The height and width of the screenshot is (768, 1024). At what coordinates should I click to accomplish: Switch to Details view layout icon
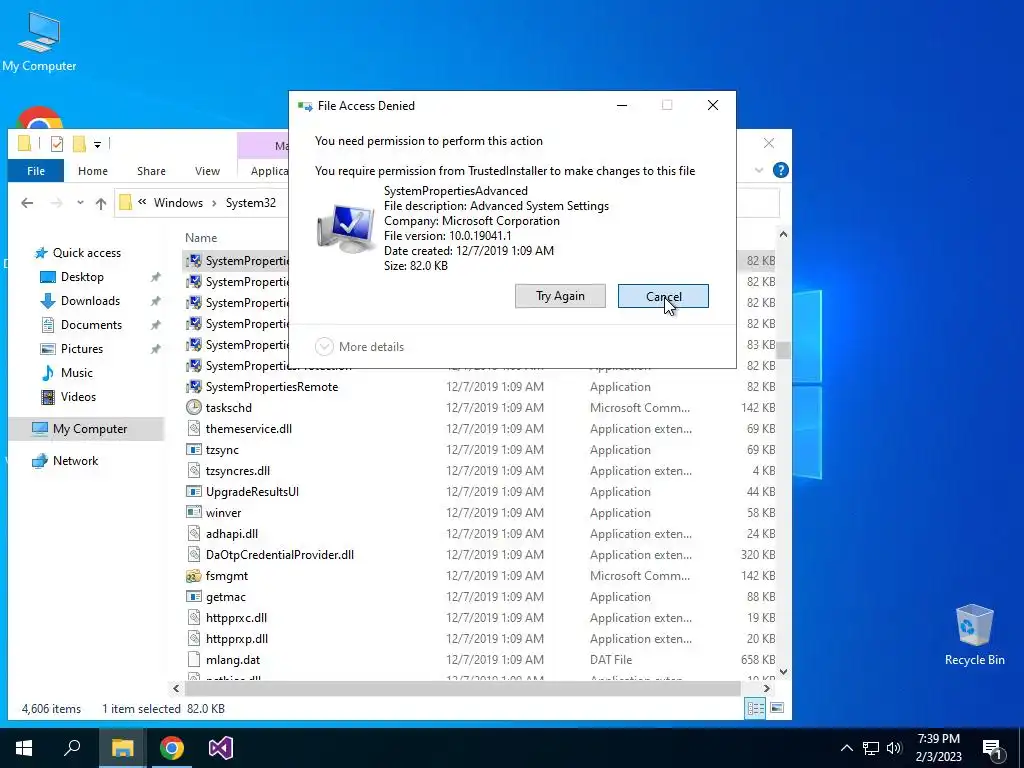click(756, 708)
